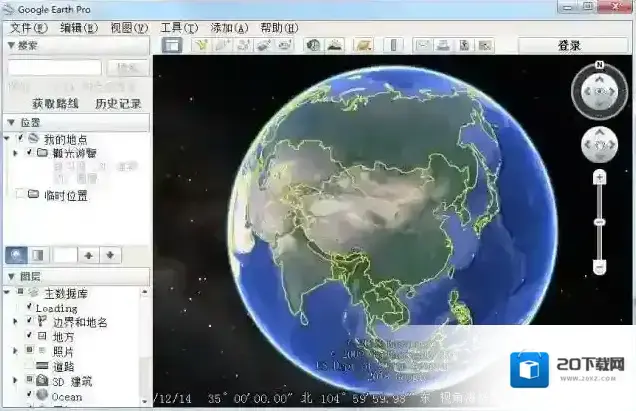Select the Add Path toolbar tool
The width and height of the screenshot is (636, 411).
coord(243,45)
